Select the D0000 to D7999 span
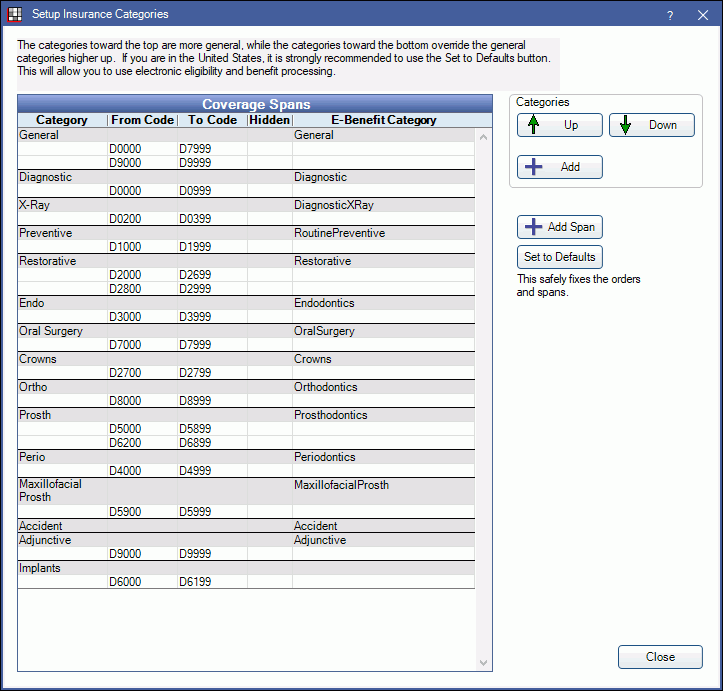 pos(246,149)
